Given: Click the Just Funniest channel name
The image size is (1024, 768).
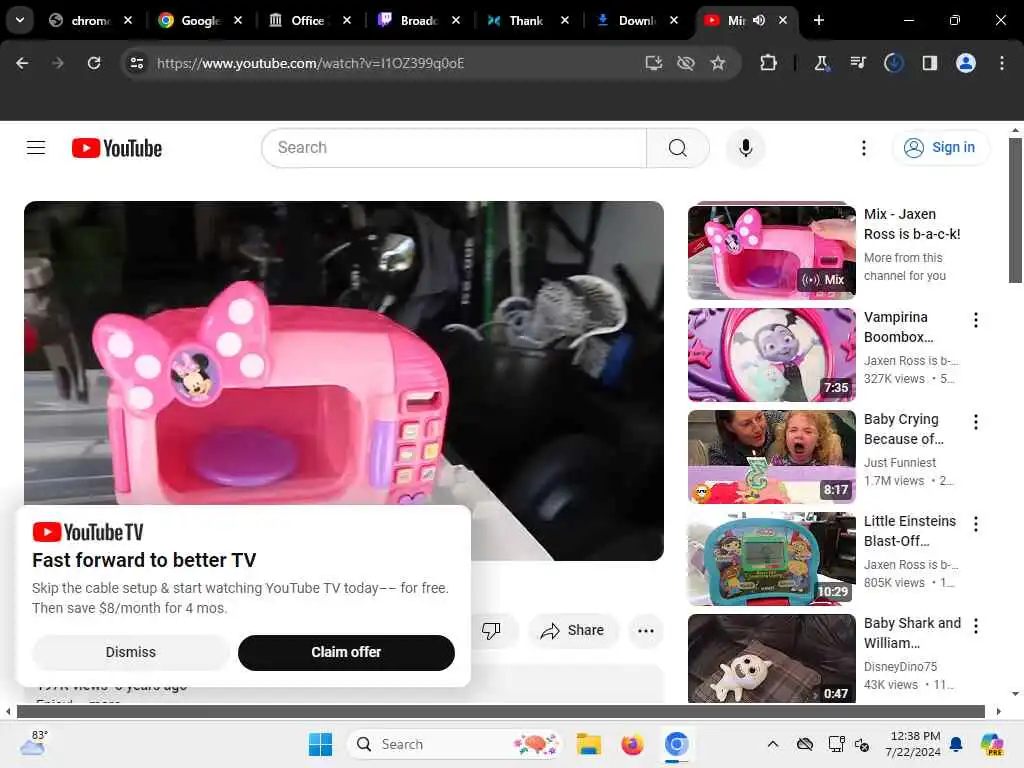Looking at the screenshot, I should coord(900,462).
